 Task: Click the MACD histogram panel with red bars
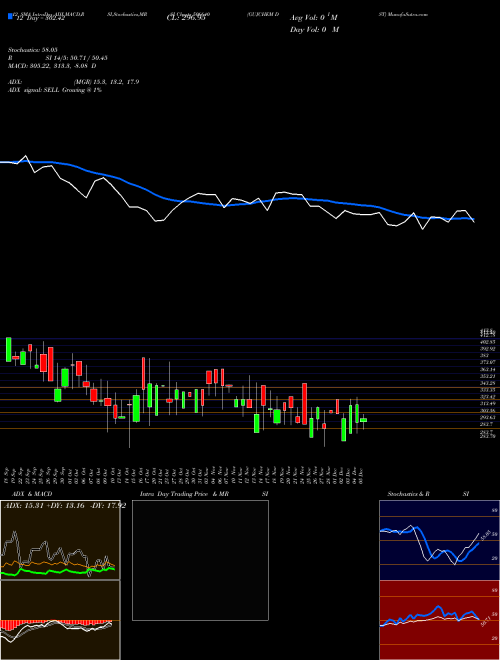[60, 620]
